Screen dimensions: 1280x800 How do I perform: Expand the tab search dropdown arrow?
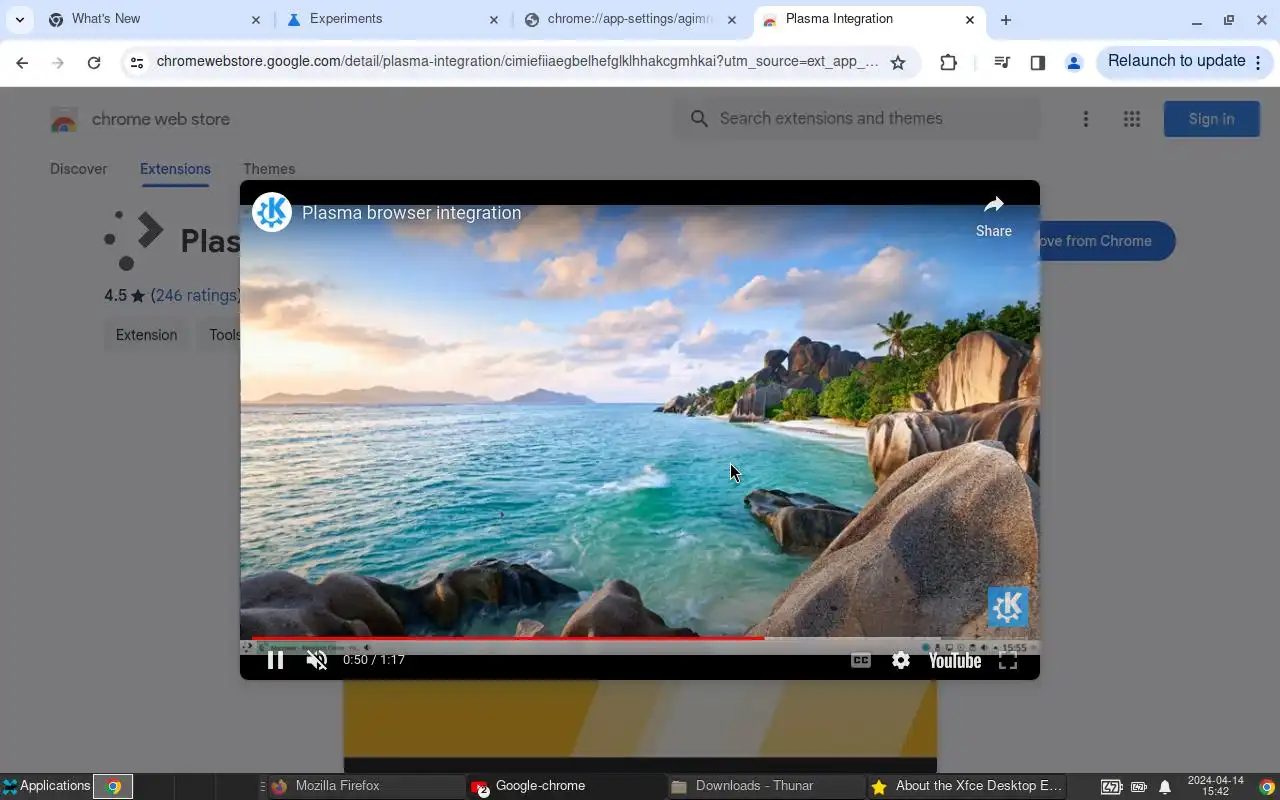tap(19, 19)
